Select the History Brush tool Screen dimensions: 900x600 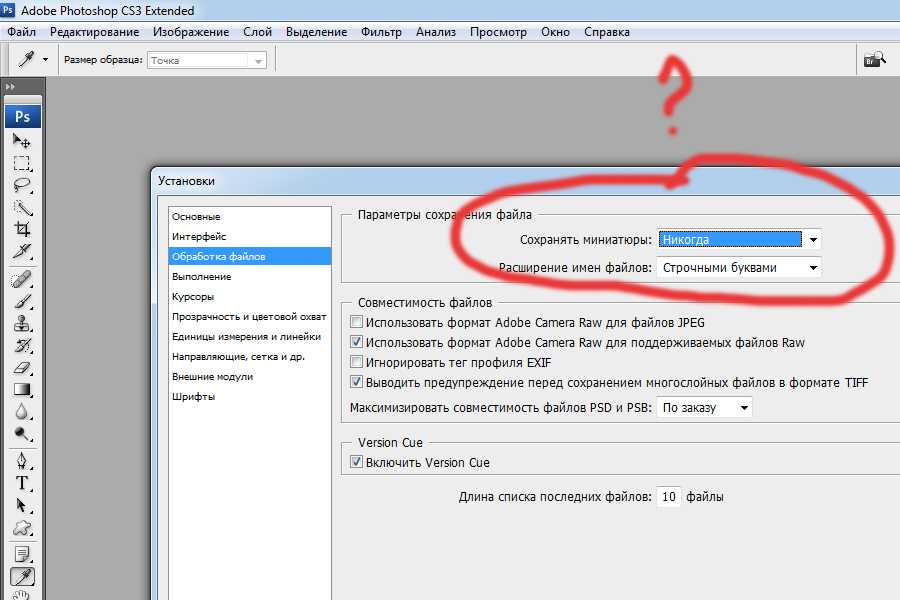point(22,346)
